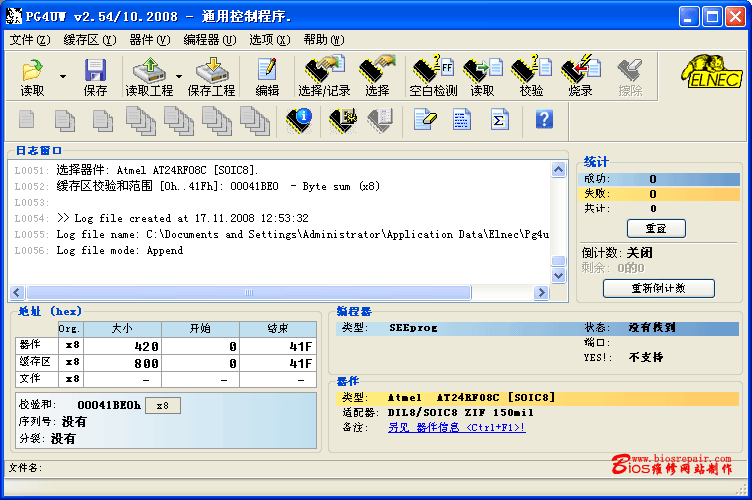Click the 成功 success count row
Viewport: 752px width, 500px height.
tap(659, 179)
